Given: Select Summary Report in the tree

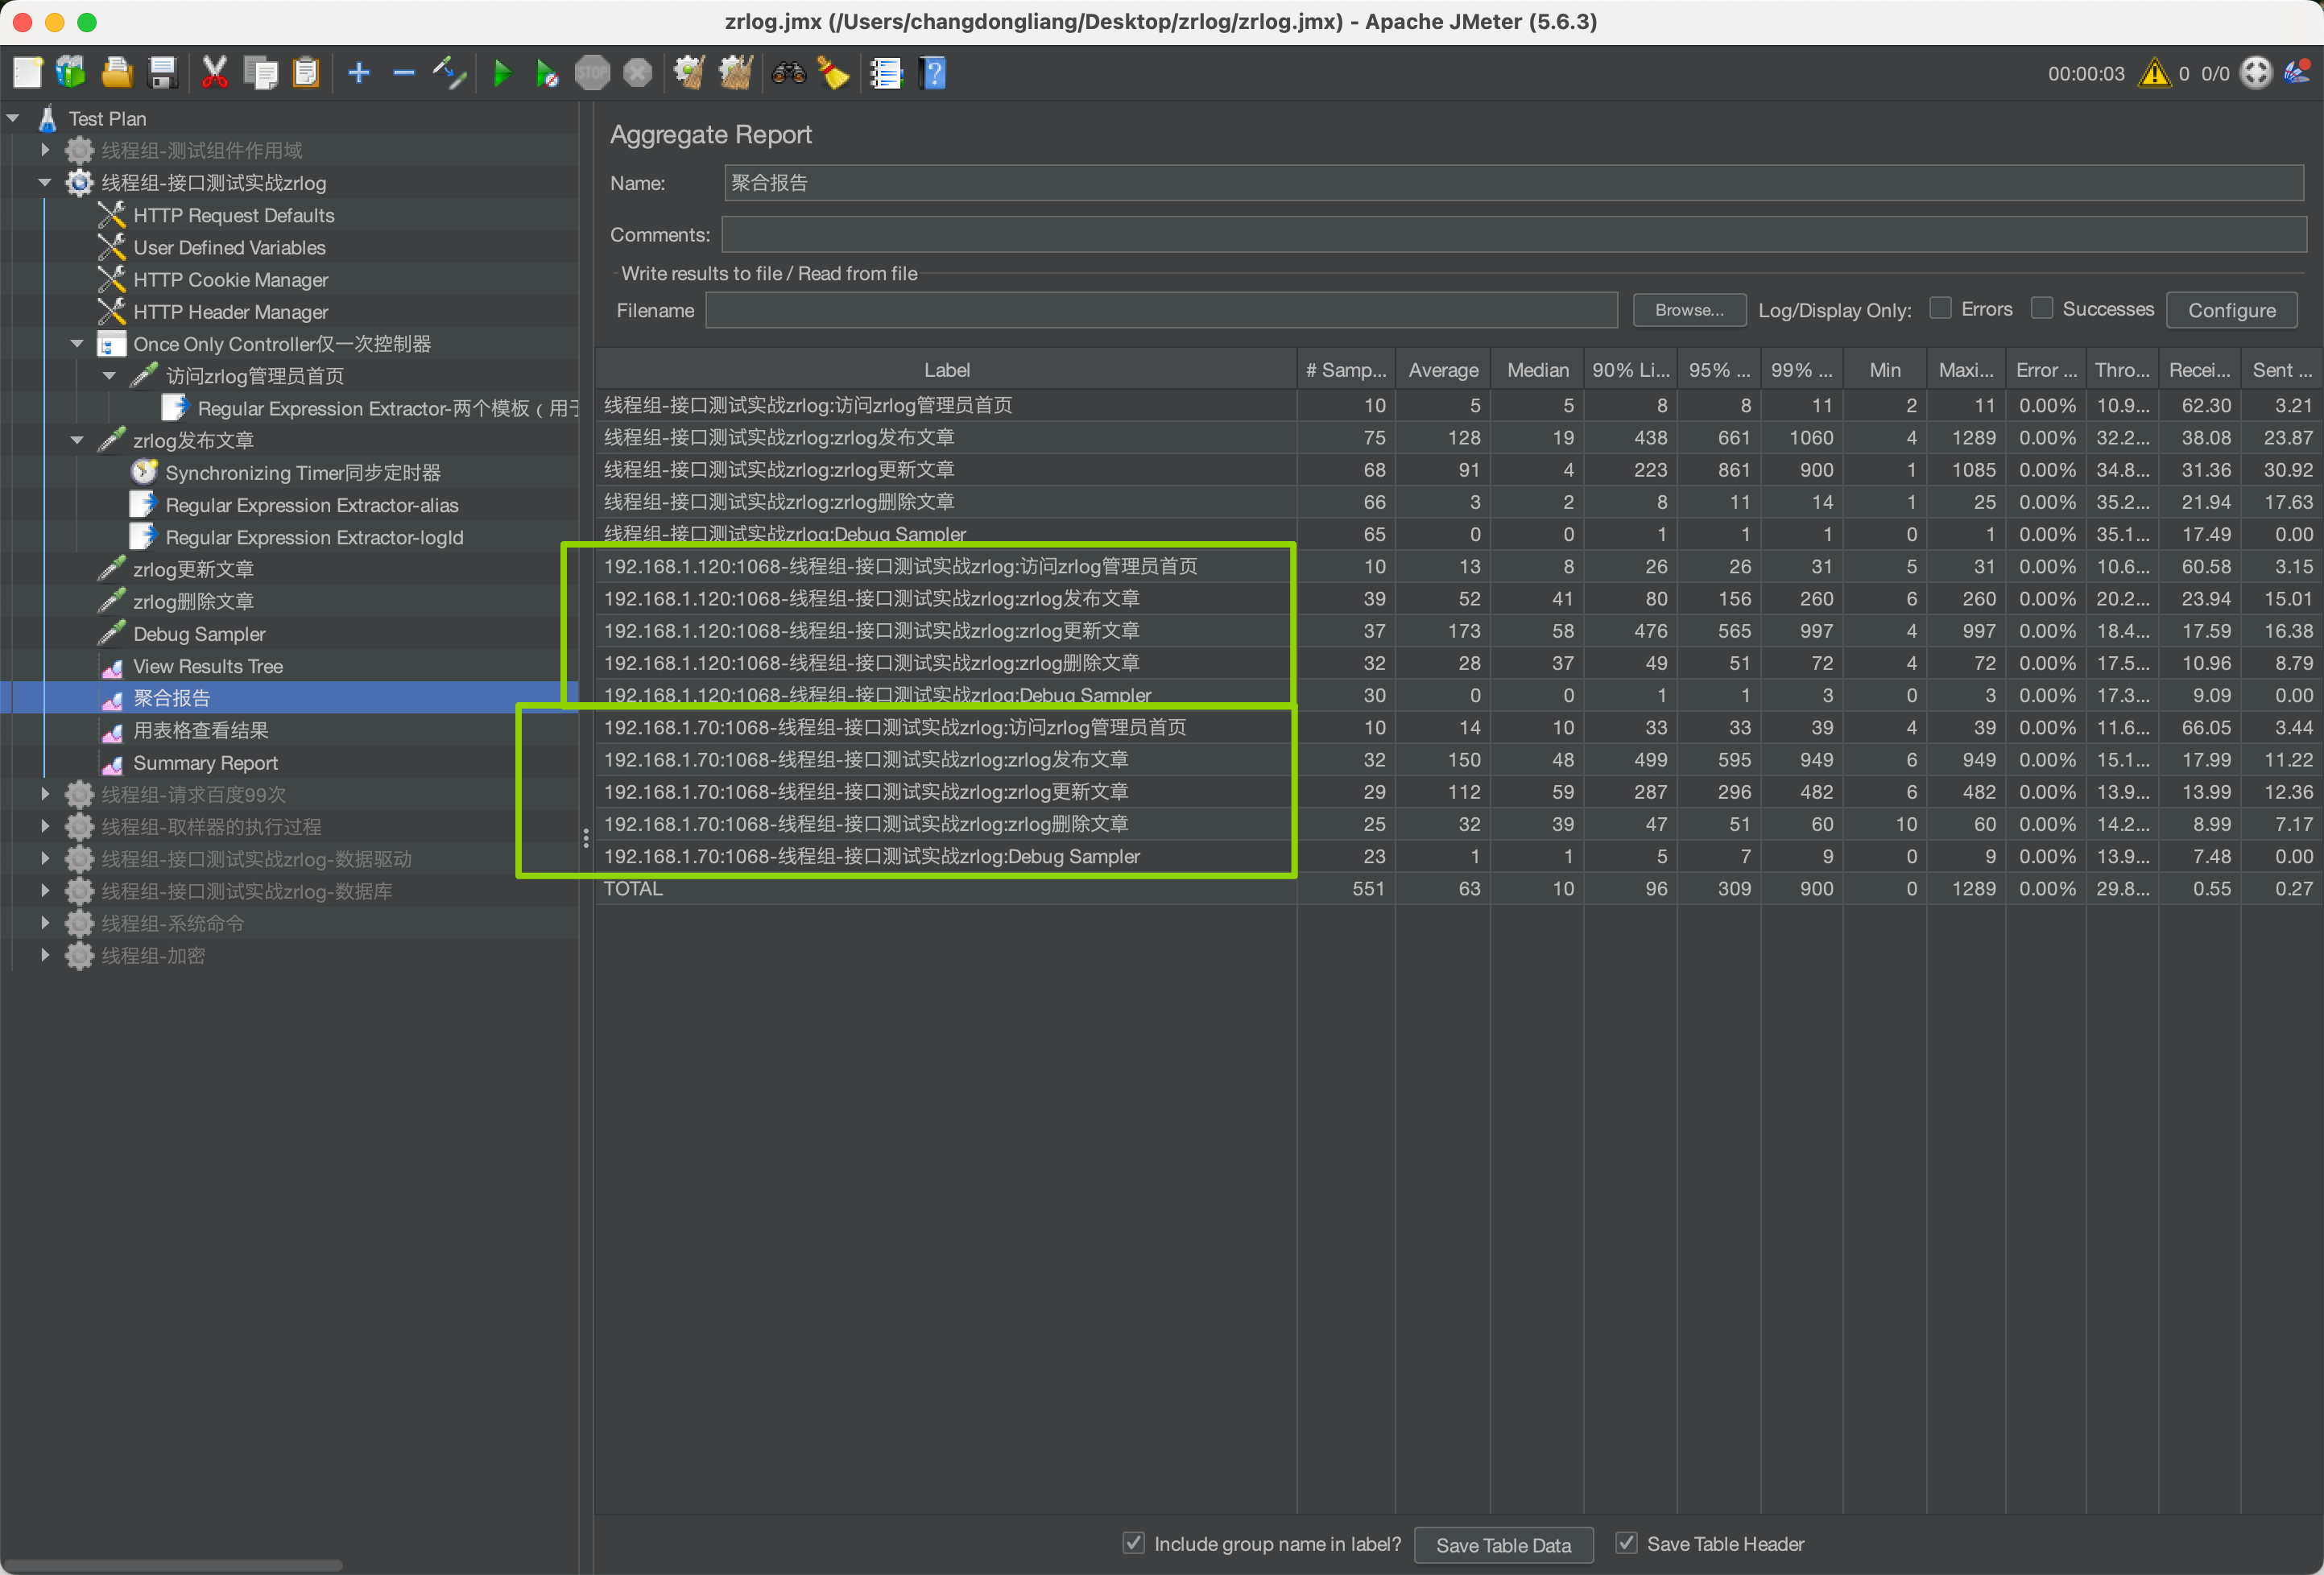Looking at the screenshot, I should tap(205, 763).
